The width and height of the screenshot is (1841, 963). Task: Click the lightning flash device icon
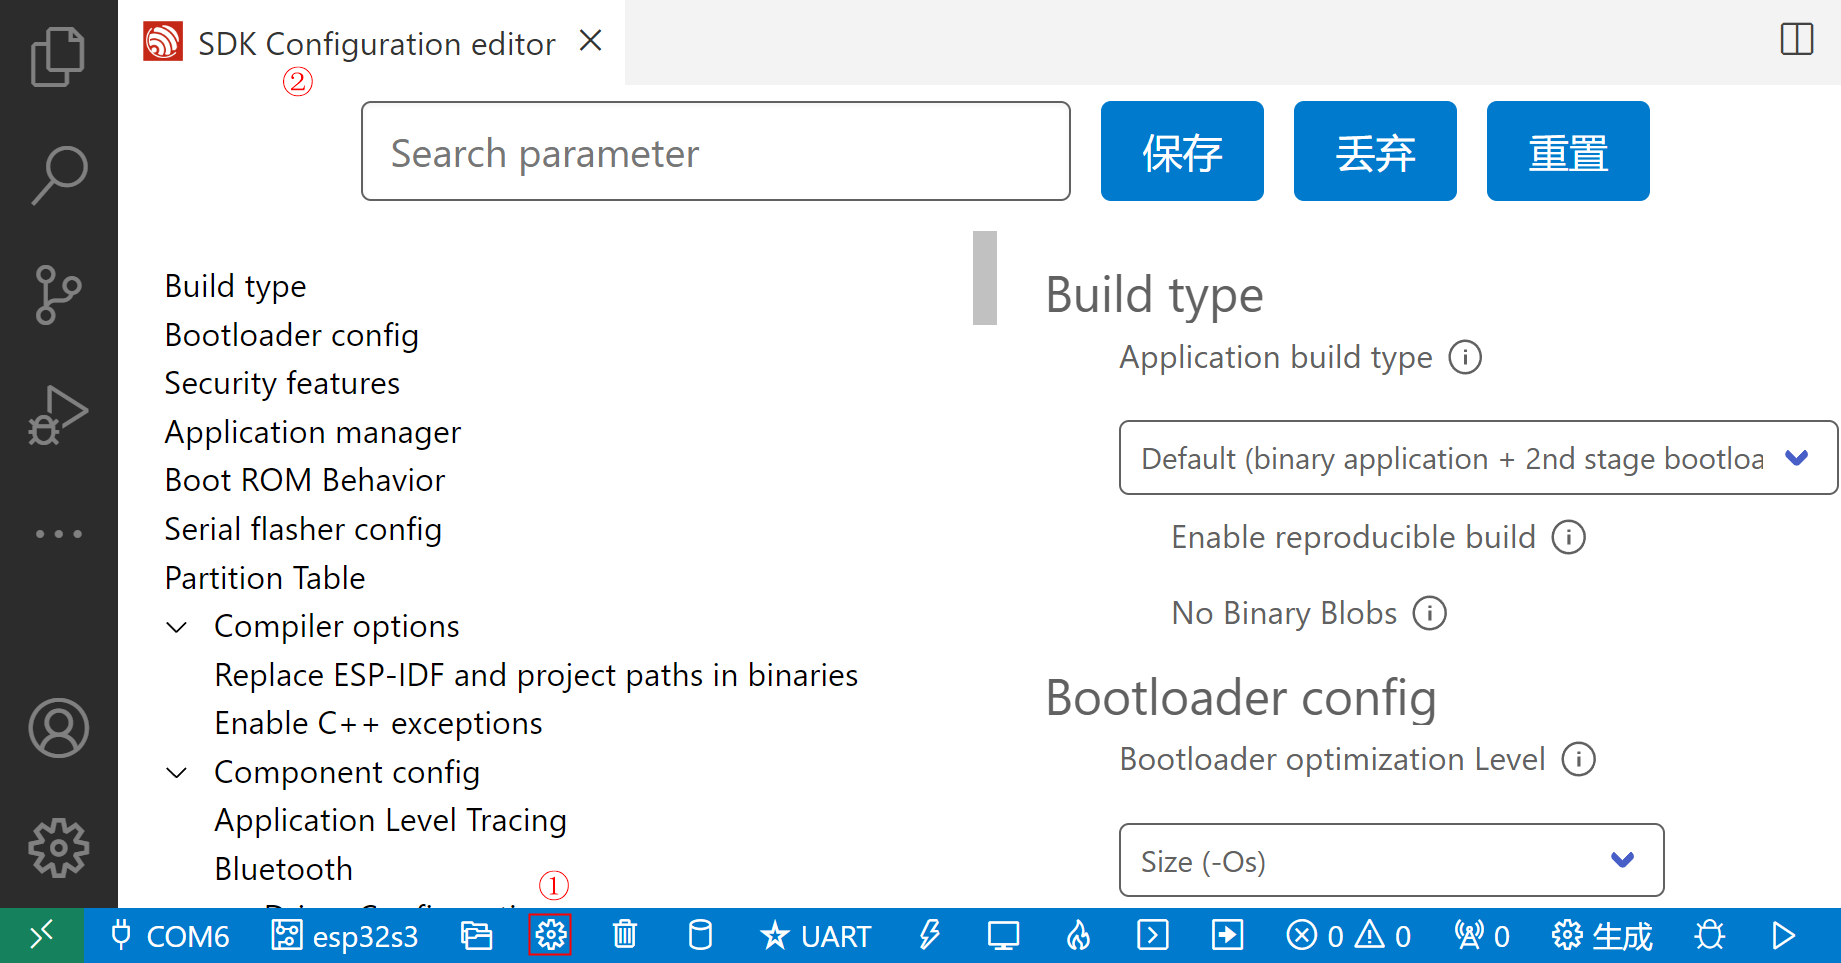[x=929, y=935]
